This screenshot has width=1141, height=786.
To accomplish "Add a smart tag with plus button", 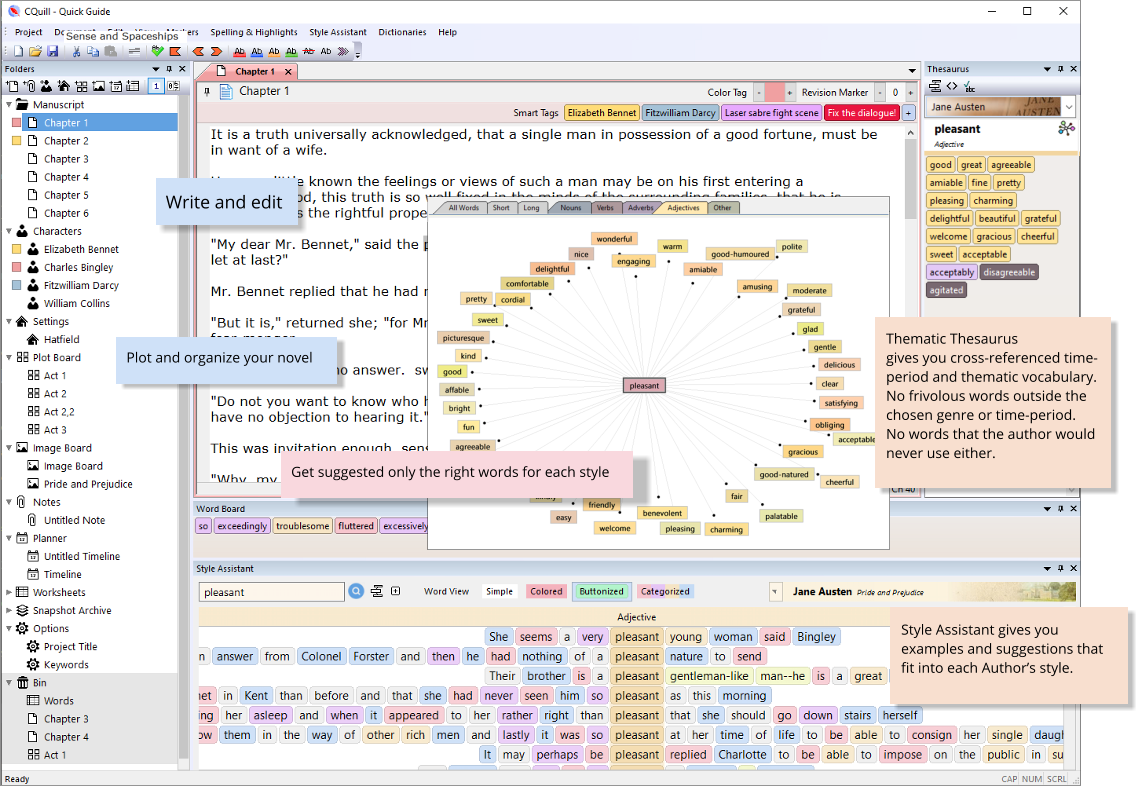I will click(908, 113).
